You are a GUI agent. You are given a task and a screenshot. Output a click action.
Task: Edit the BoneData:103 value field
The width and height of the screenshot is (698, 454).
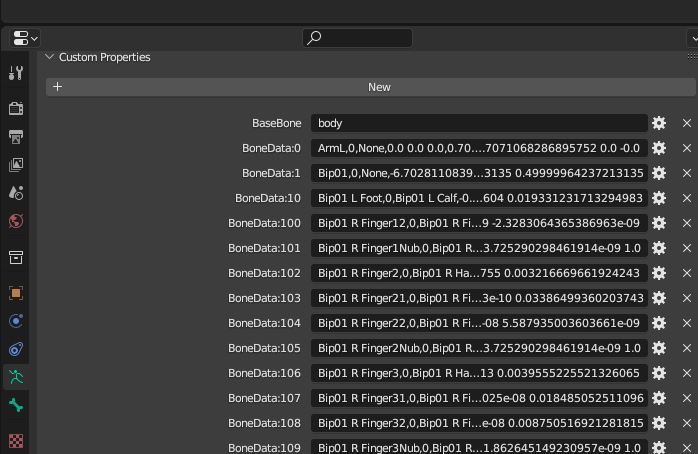pos(479,298)
